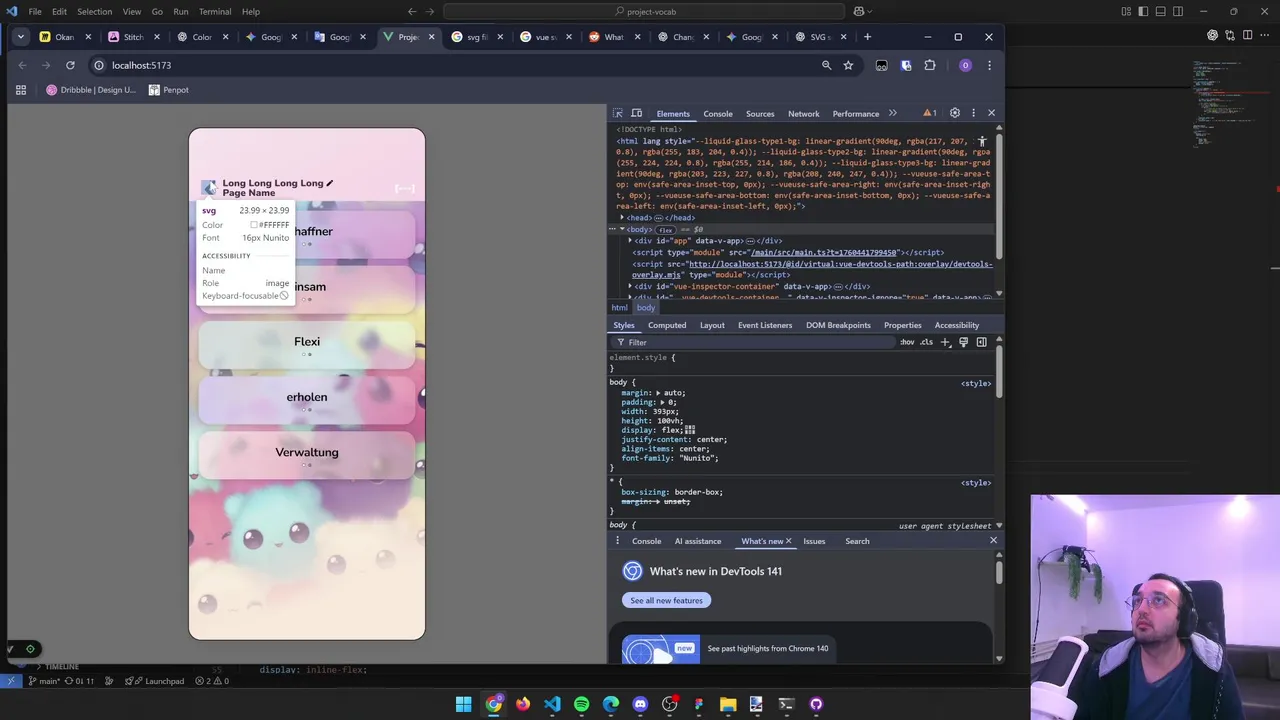Open the Terminal menu in VS Code
Image resolution: width=1280 pixels, height=720 pixels.
215,11
